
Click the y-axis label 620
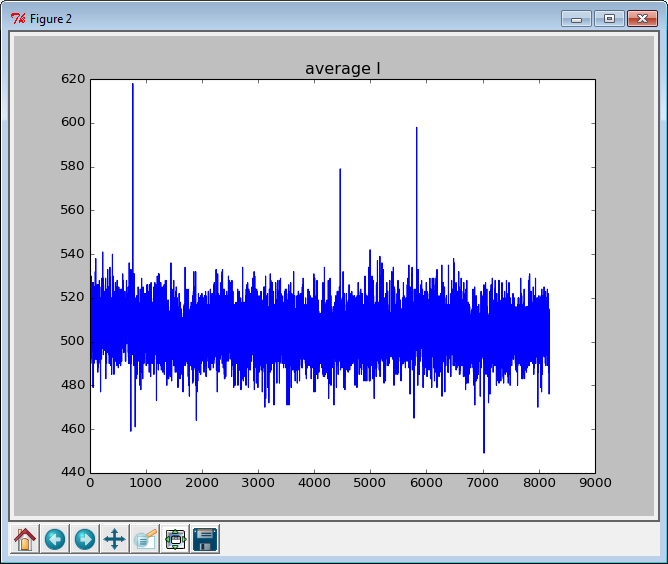tap(73, 79)
